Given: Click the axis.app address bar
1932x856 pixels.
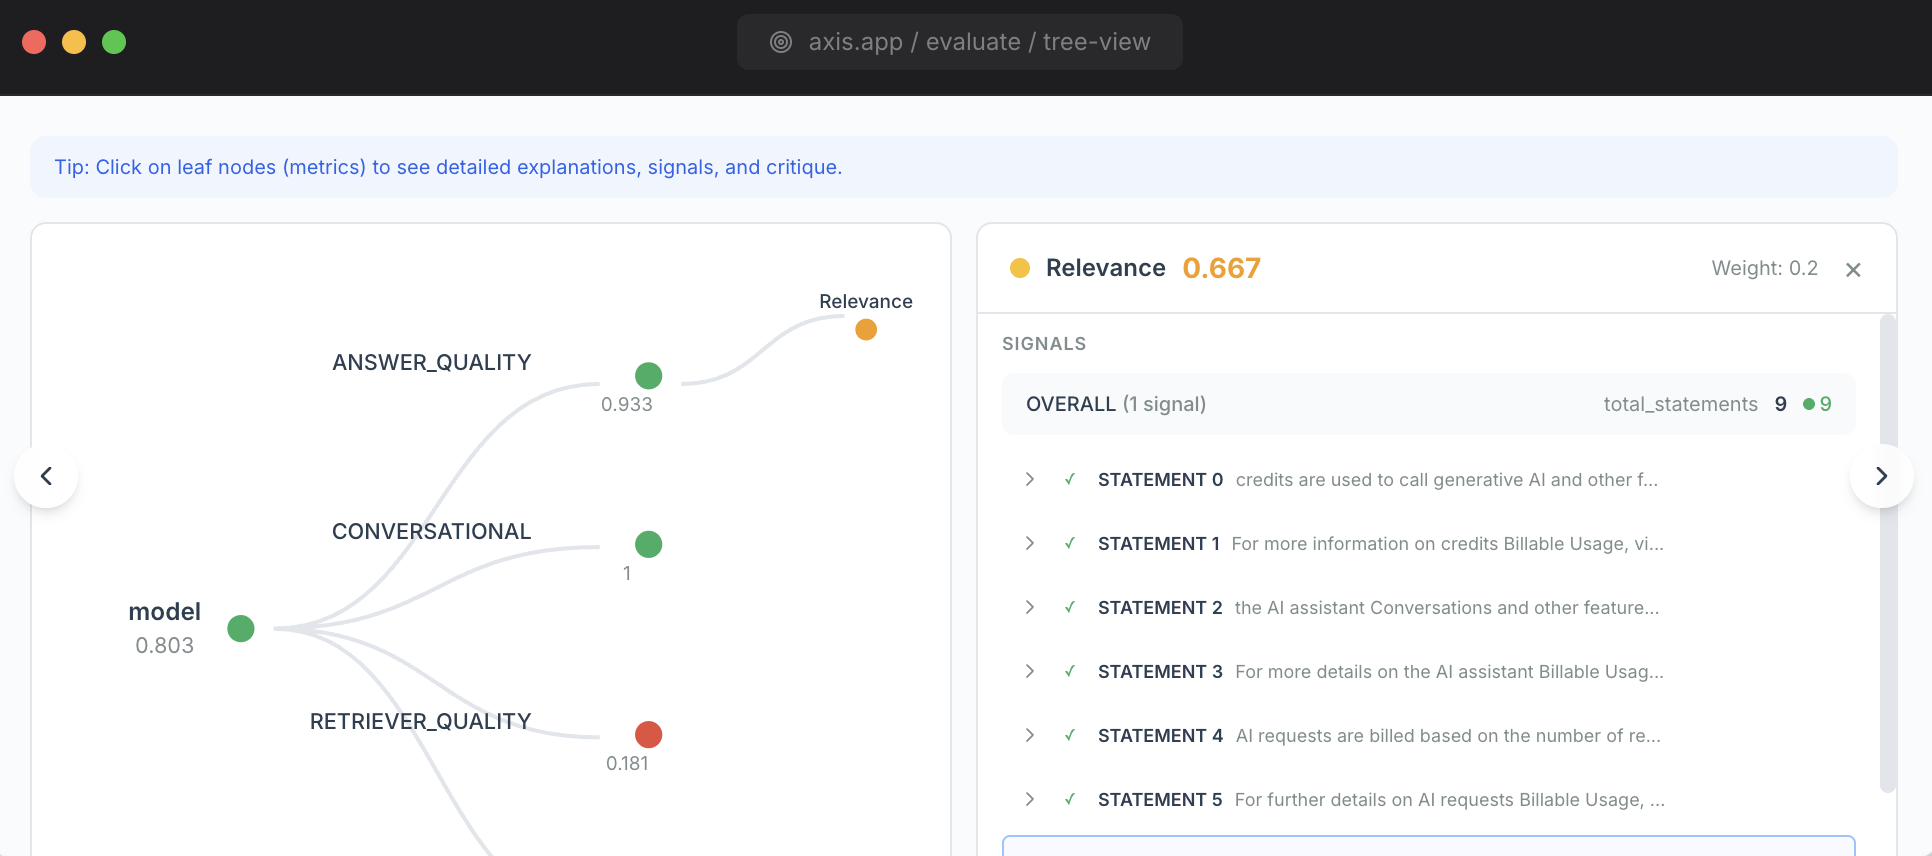Looking at the screenshot, I should [960, 42].
